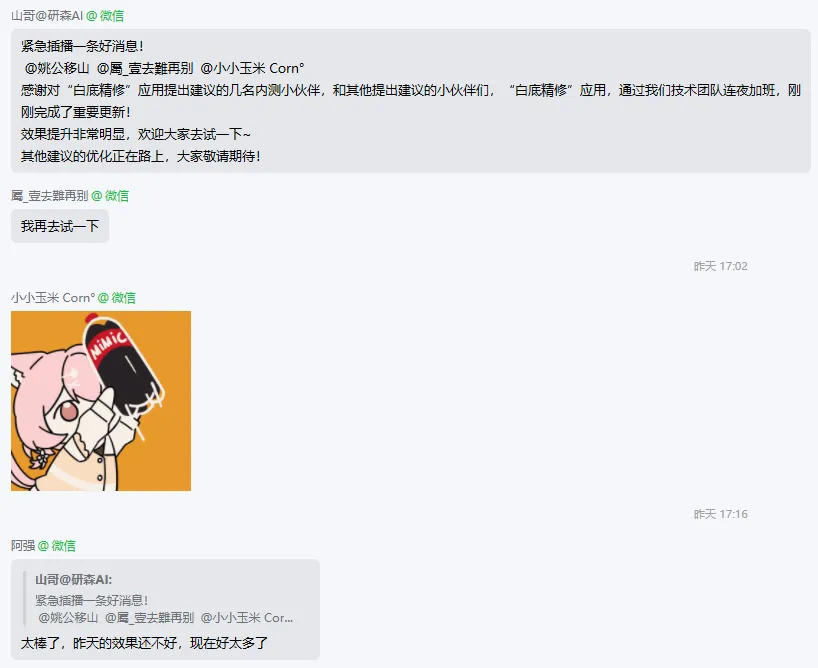The width and height of the screenshot is (818, 668).
Task: Click @屠_壹去難再别 mention in first message
Action: pos(145,68)
